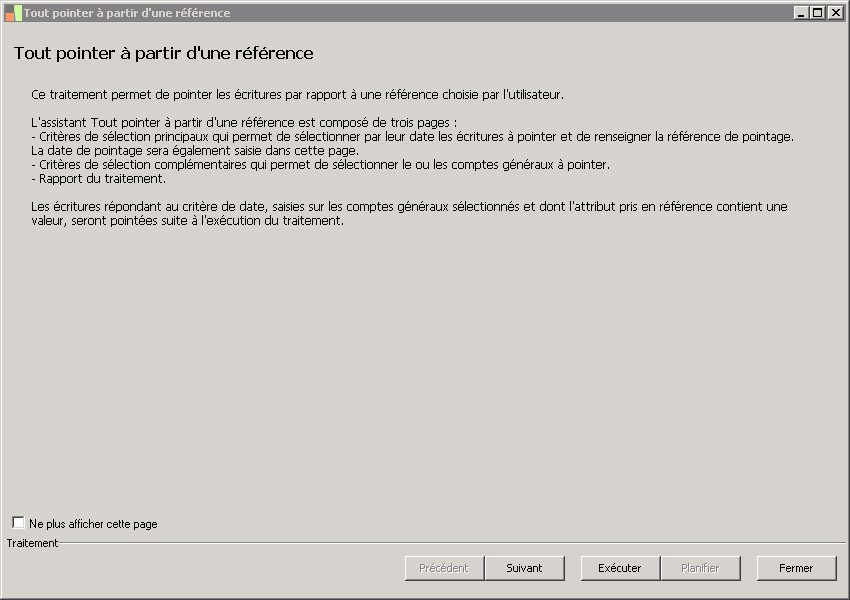This screenshot has width=850, height=600.
Task: Click the 'Rapport du traitement' line
Action: point(99,179)
